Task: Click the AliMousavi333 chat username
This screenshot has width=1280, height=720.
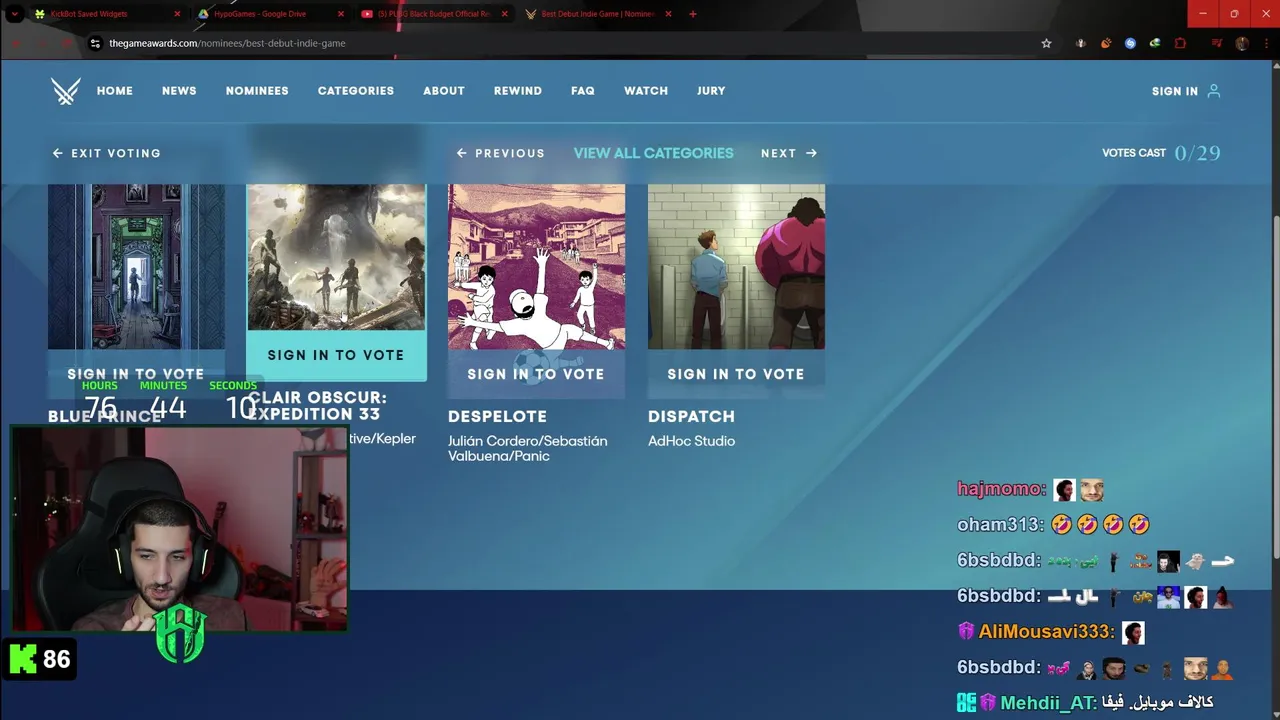Action: [x=1045, y=632]
